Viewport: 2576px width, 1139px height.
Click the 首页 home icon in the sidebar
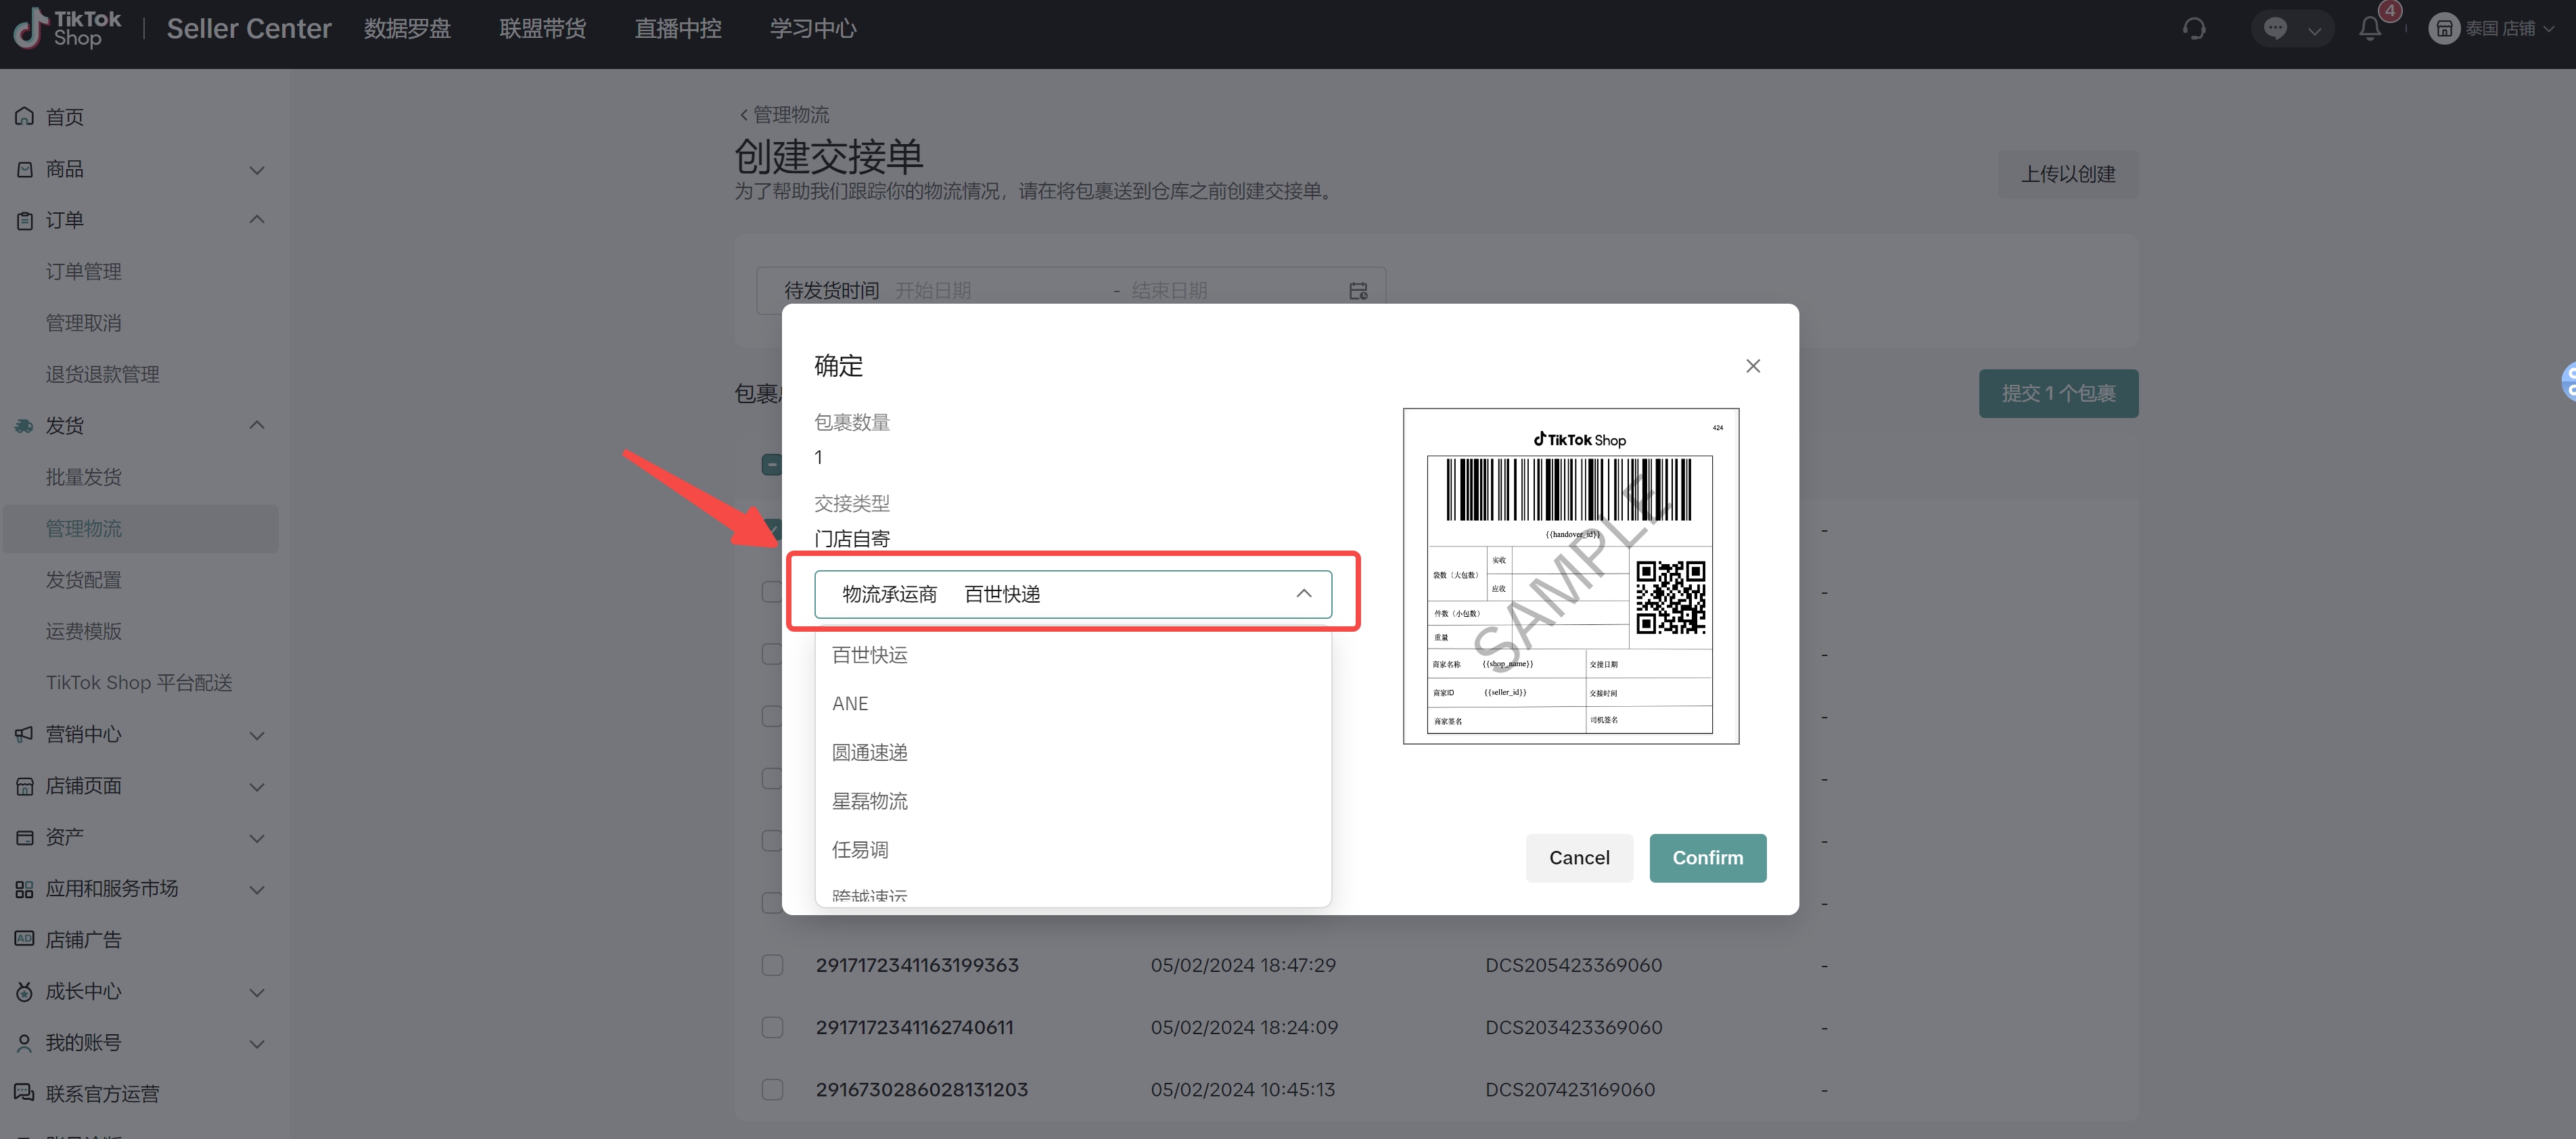click(x=25, y=117)
